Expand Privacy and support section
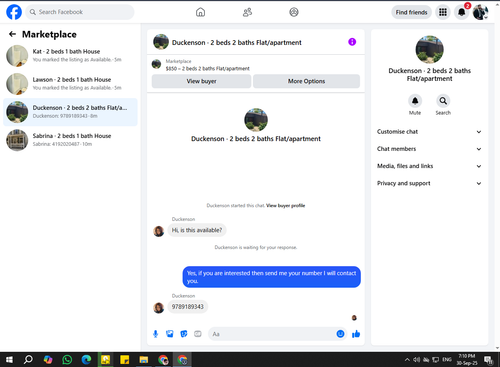500x367 pixels. coord(429,183)
